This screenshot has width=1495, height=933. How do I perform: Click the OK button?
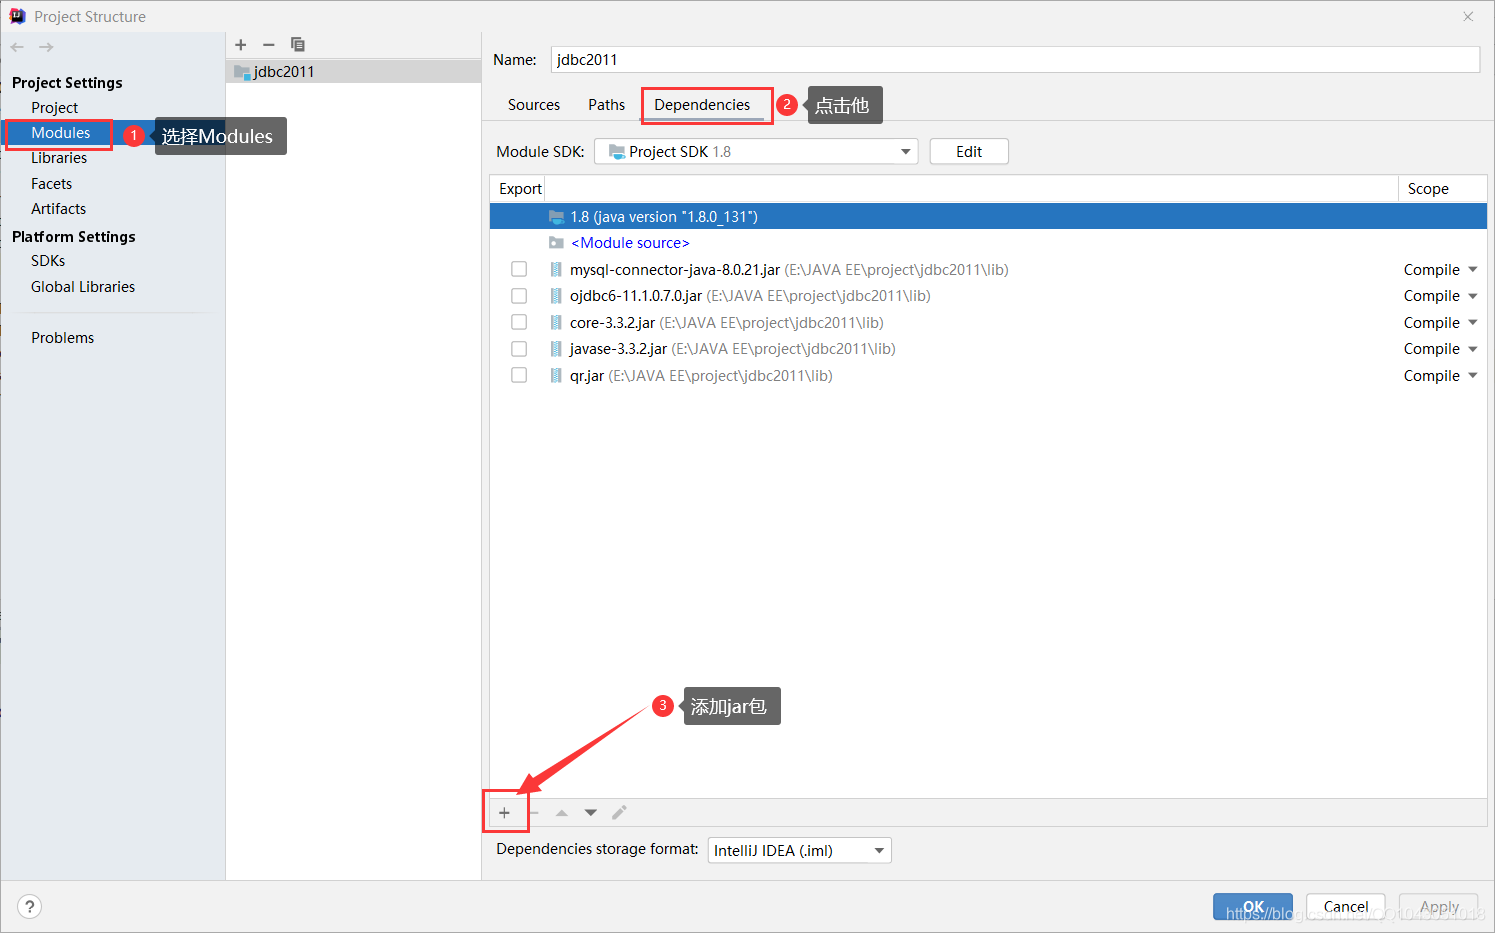point(1253,907)
